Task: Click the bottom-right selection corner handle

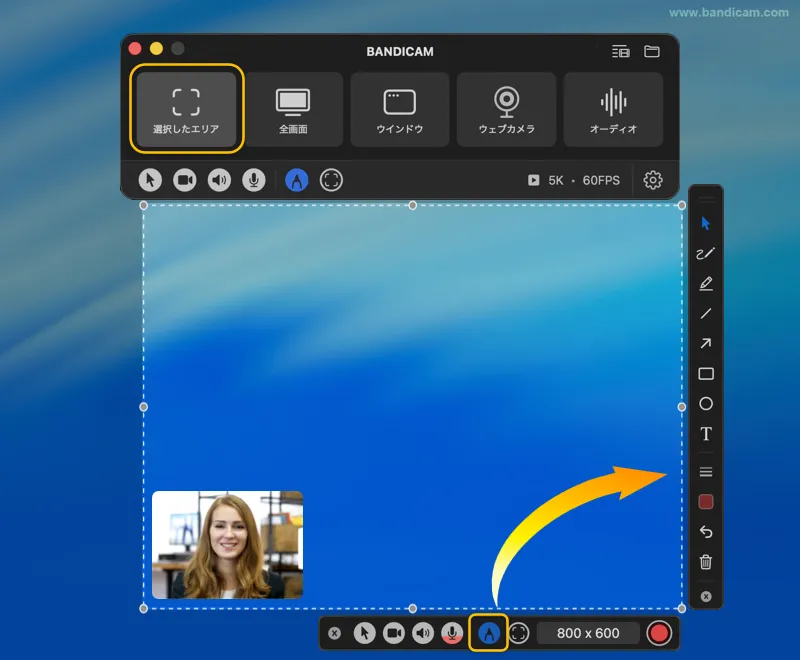Action: coord(682,608)
